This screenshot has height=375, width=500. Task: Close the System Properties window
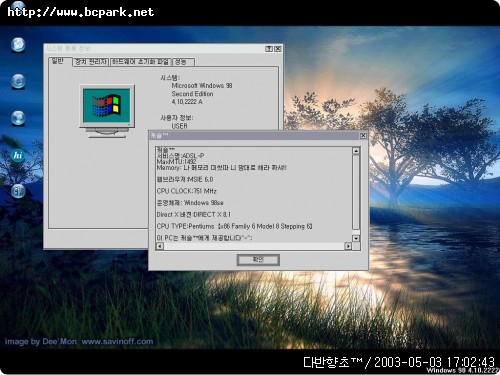pyautogui.click(x=278, y=49)
